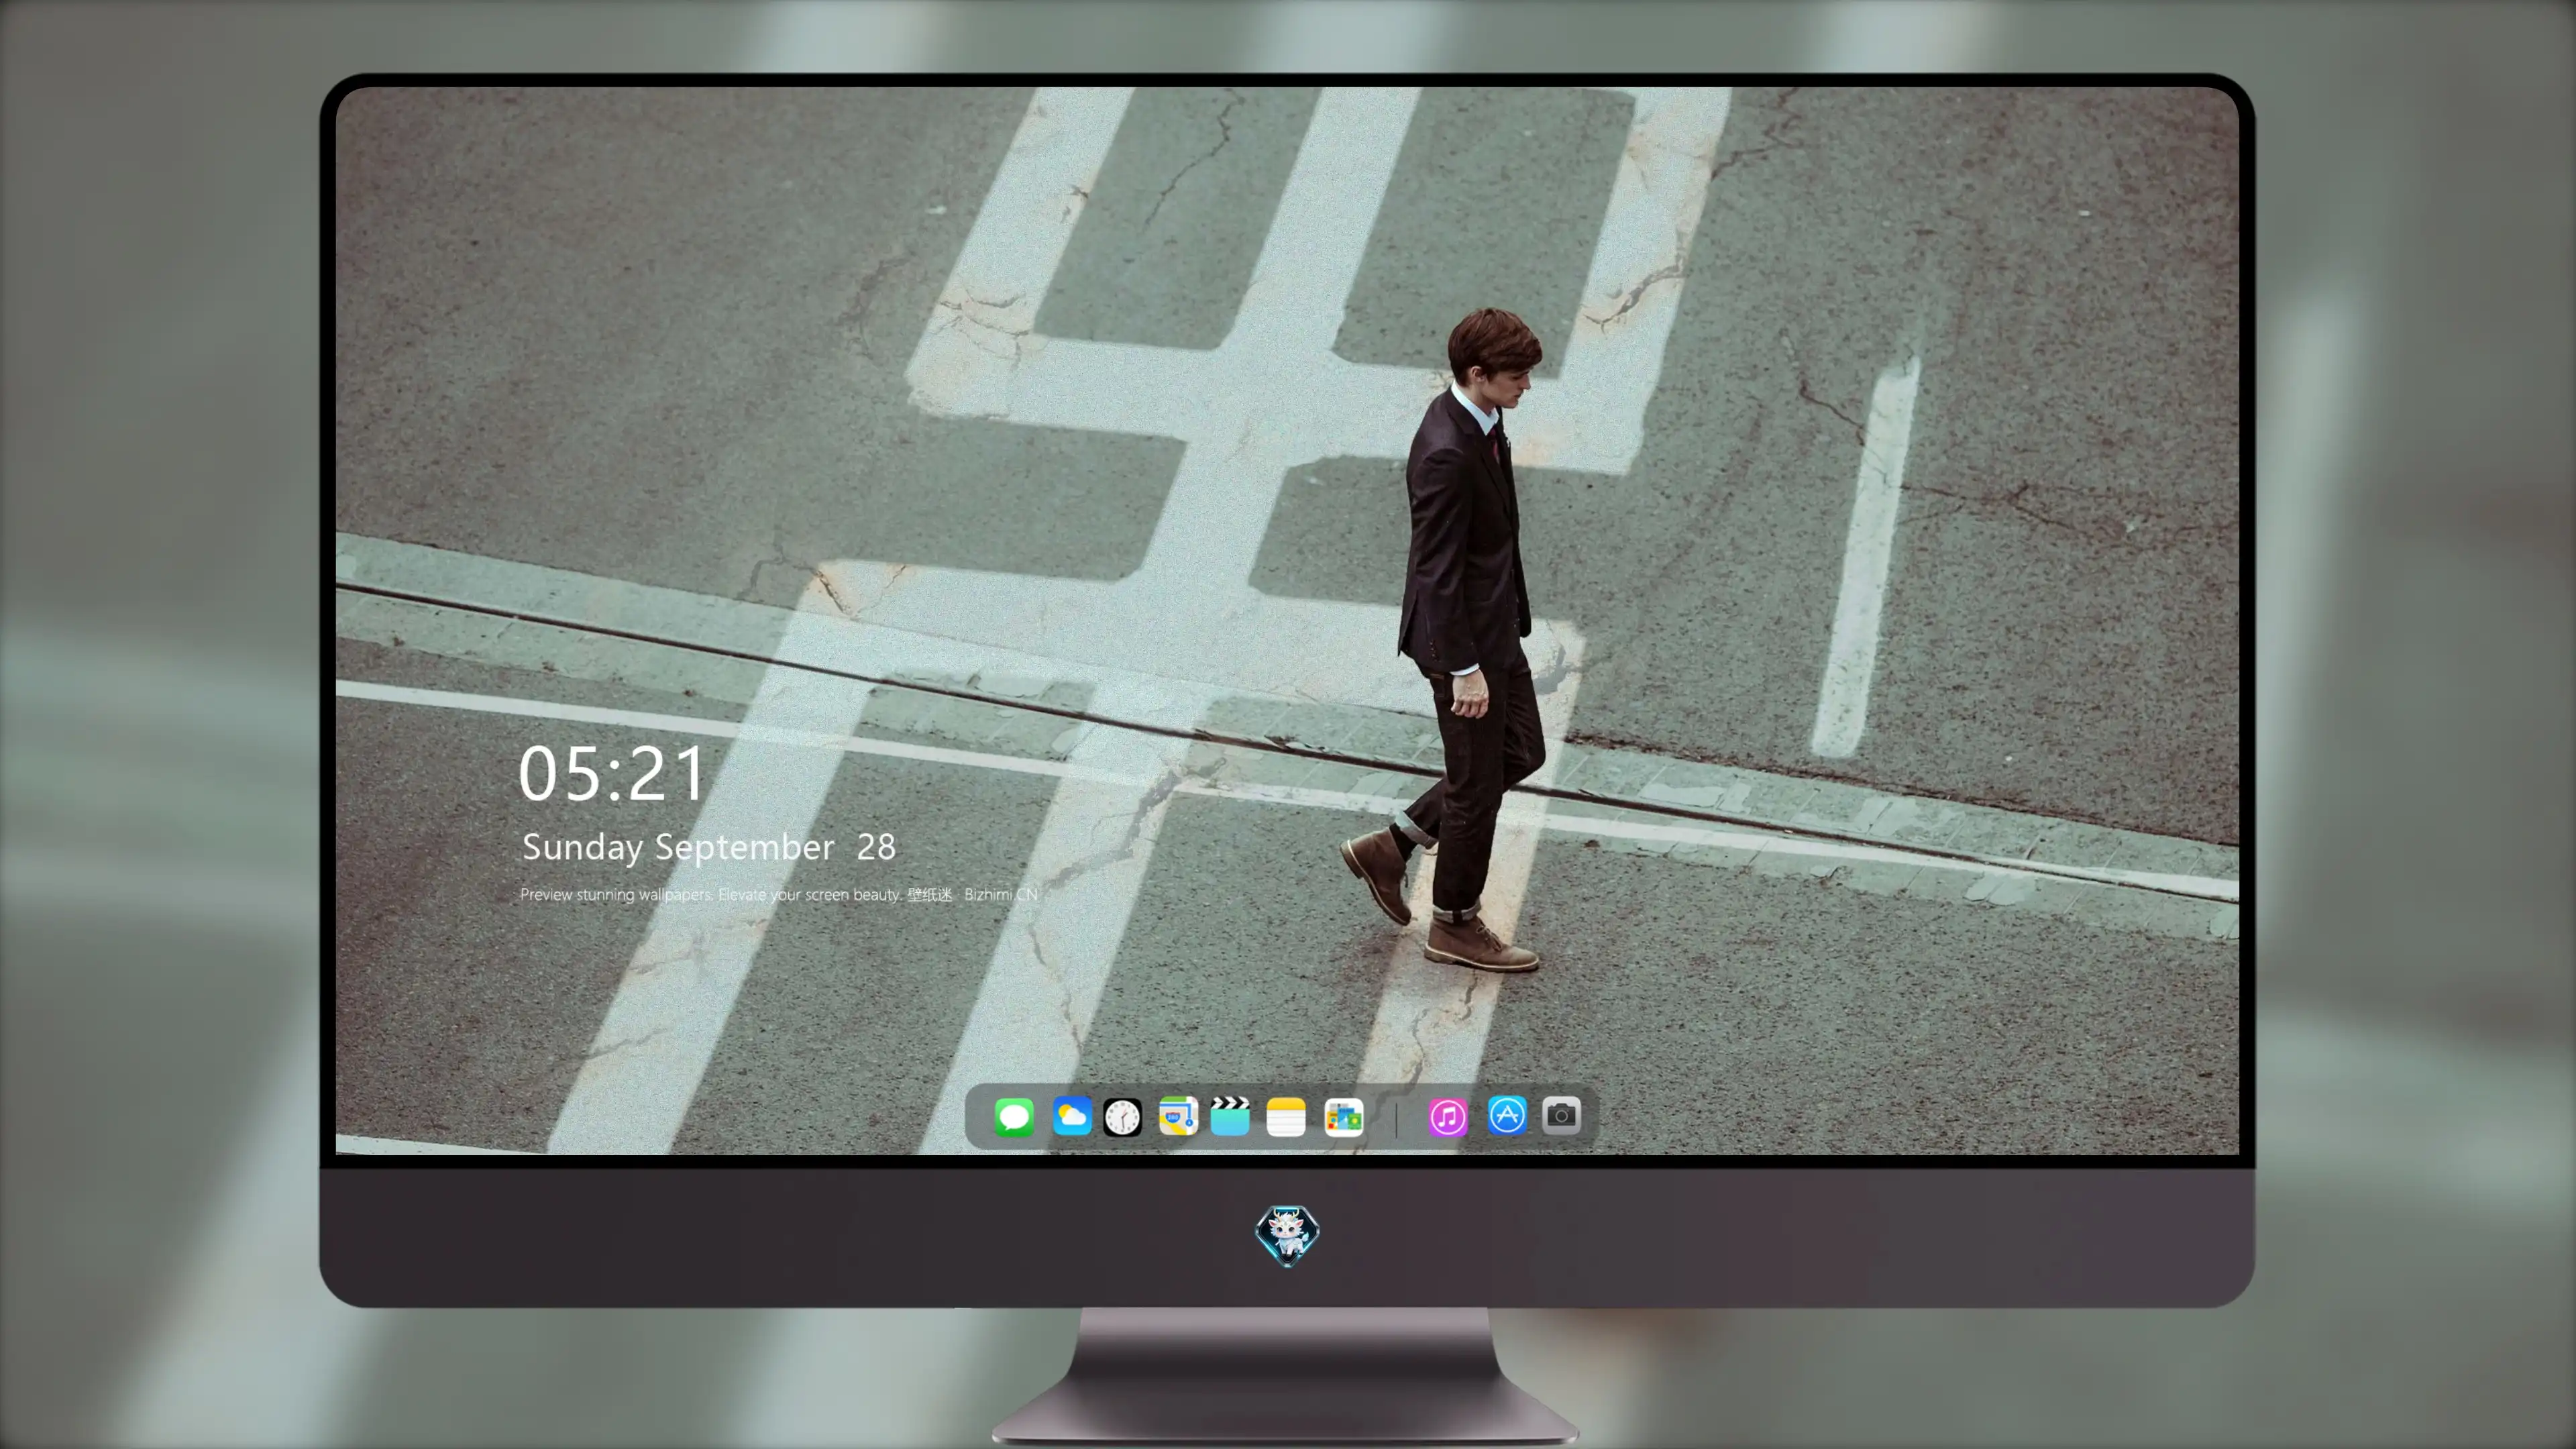This screenshot has height=1449, width=2576.
Task: Open the Camera app in the dock
Action: [1561, 1115]
